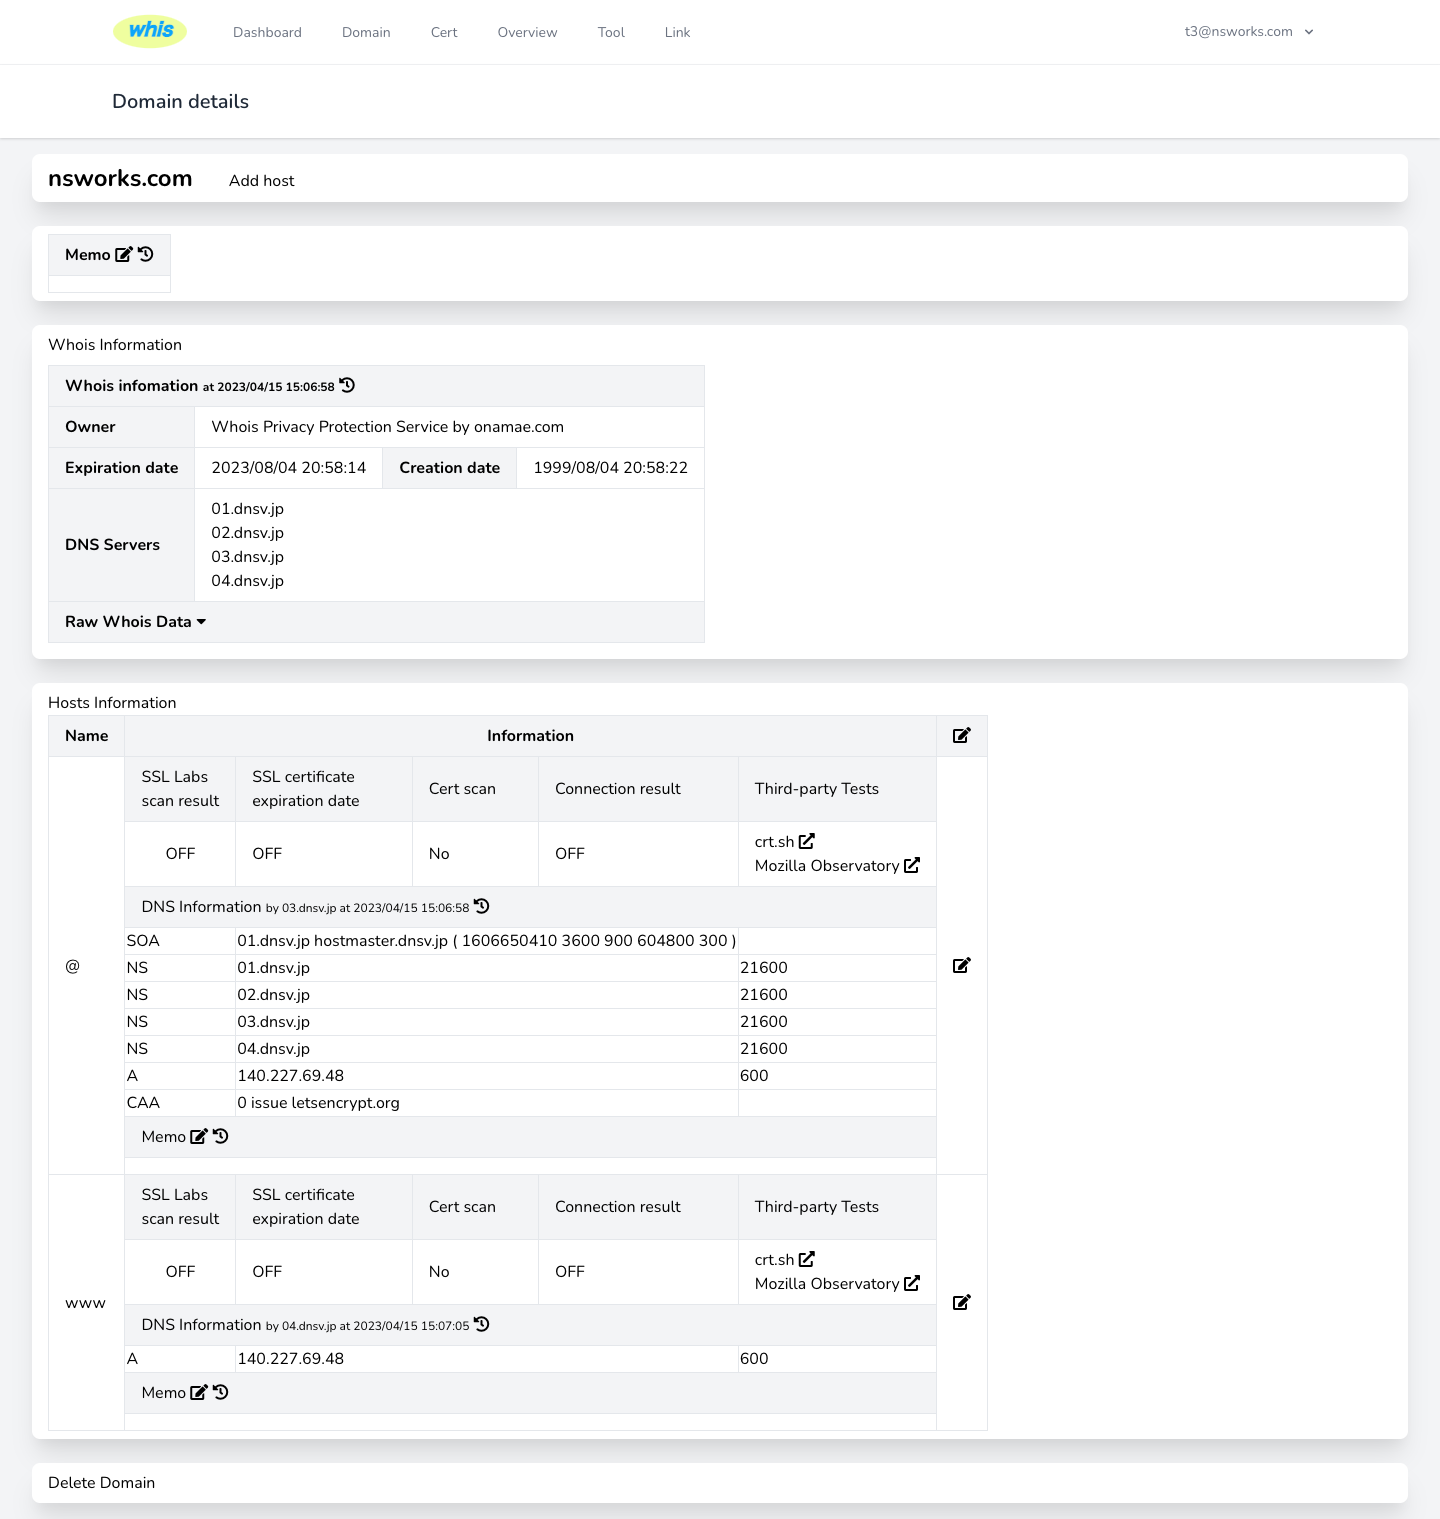1440x1519 pixels.
Task: Open crt.sh external link for @ host
Action: coord(806,842)
